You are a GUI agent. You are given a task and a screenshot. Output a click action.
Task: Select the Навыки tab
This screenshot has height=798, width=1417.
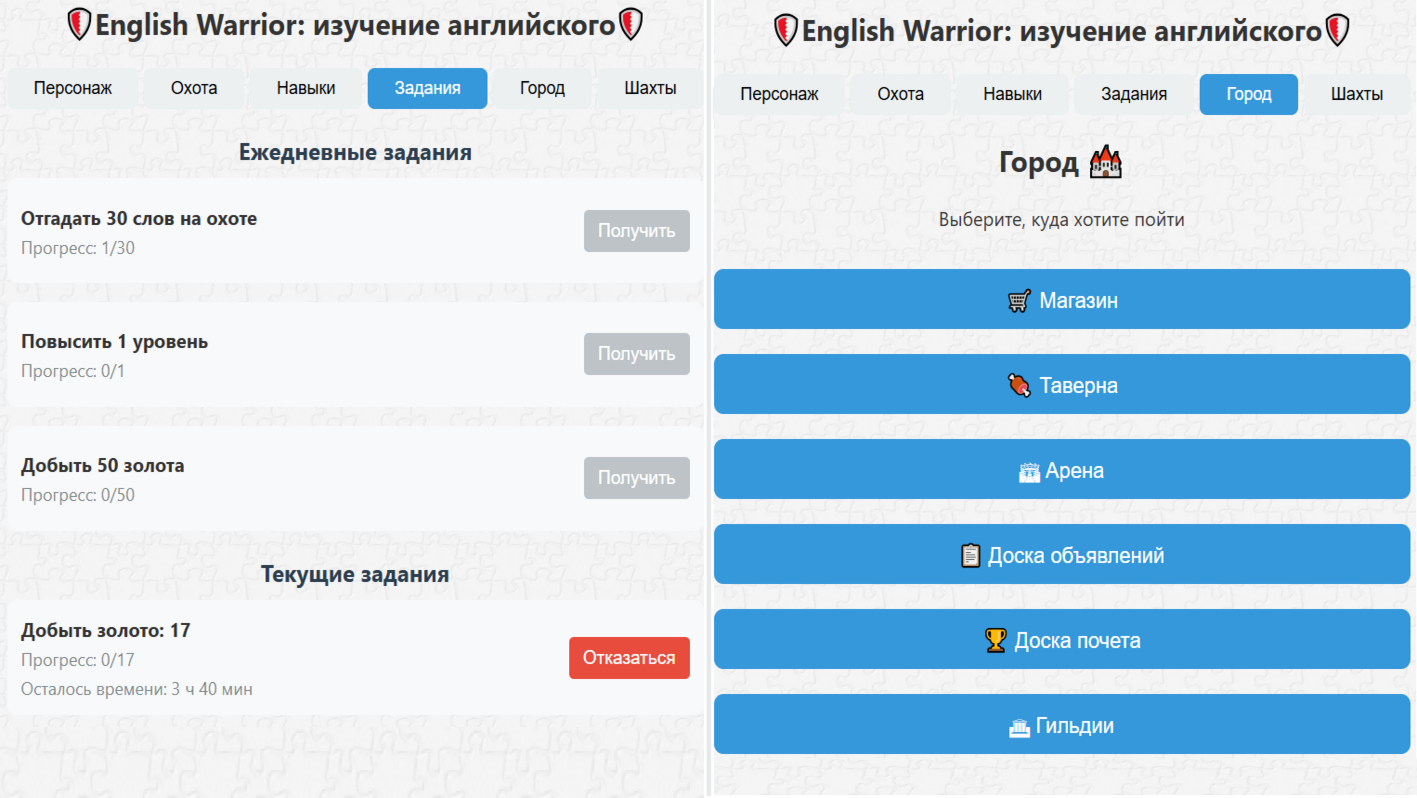coord(305,88)
